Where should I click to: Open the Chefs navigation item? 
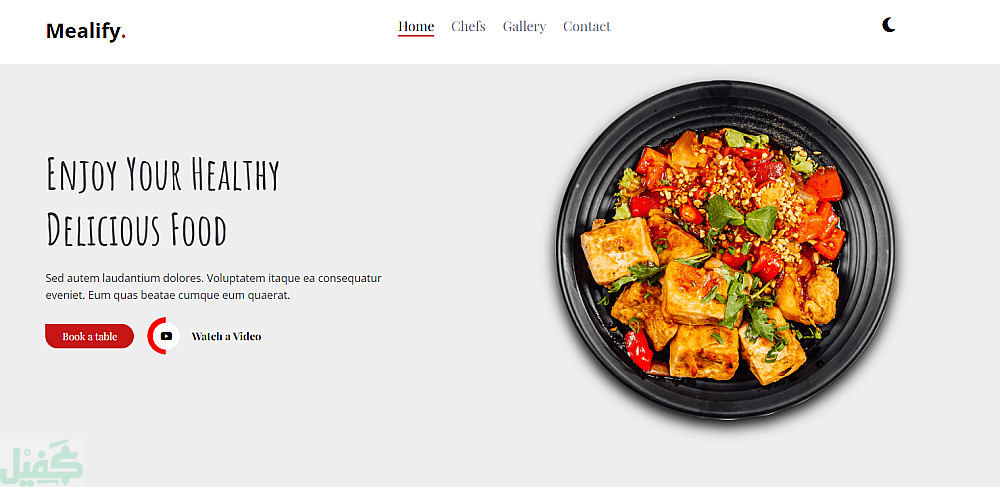click(x=468, y=26)
